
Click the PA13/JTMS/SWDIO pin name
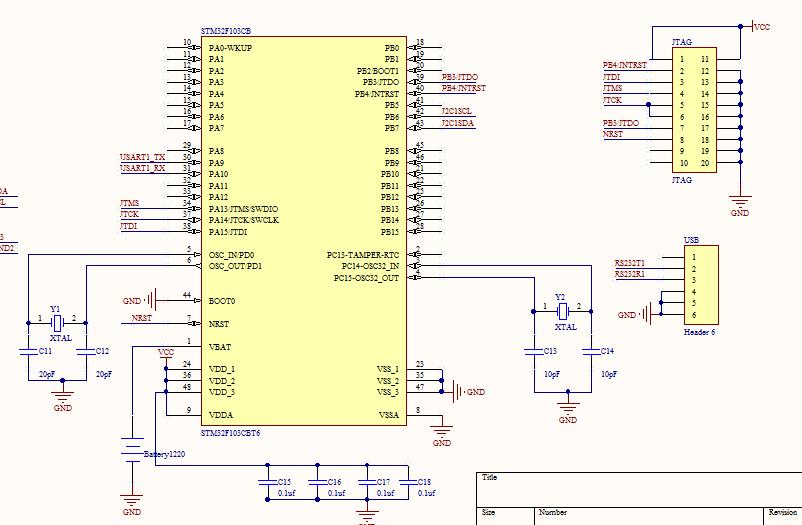pyautogui.click(x=243, y=209)
